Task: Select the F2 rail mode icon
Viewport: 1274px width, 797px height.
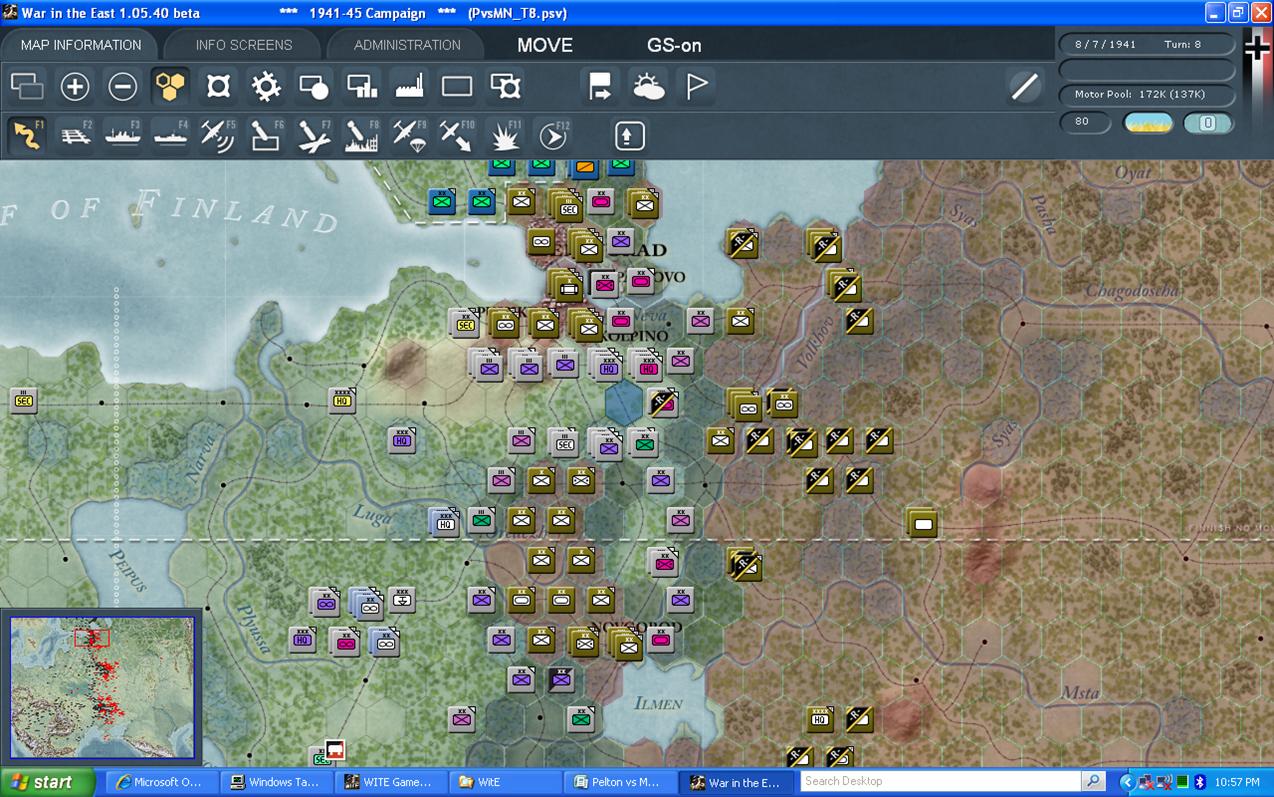Action: [75, 135]
